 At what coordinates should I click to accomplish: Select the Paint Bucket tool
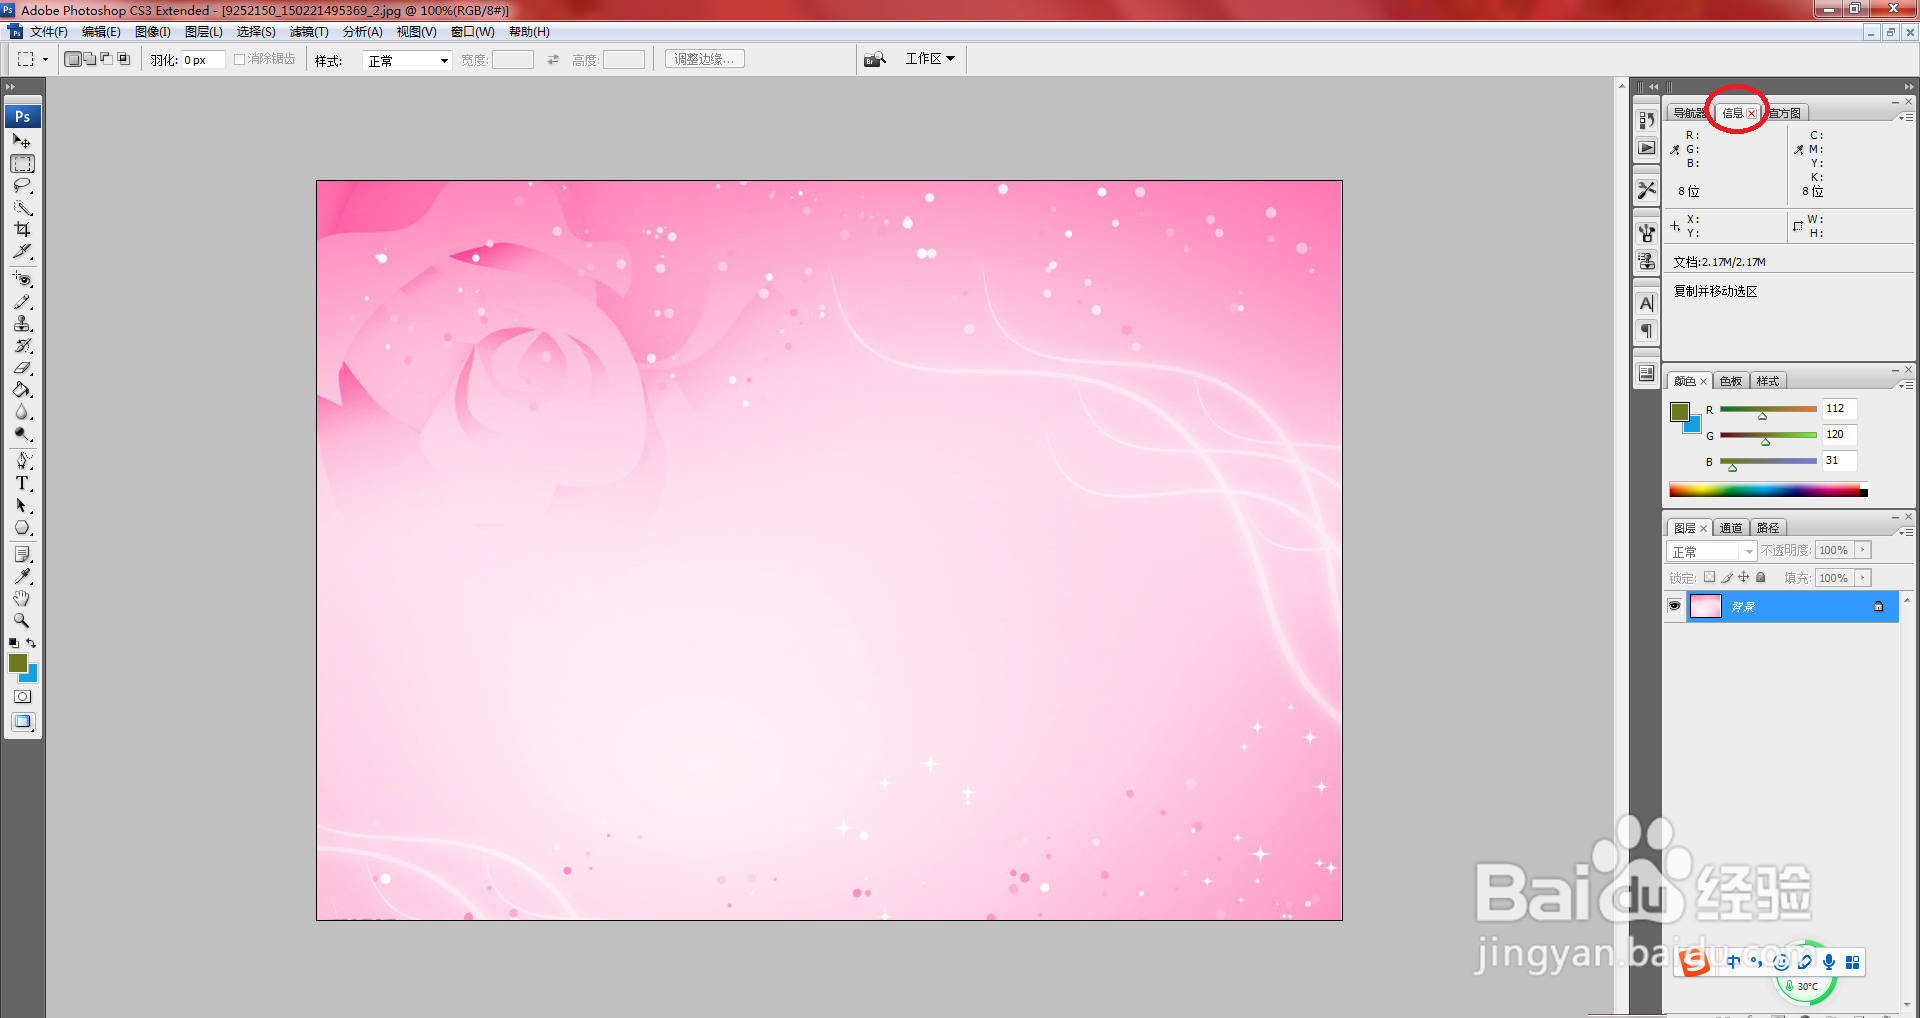(x=22, y=389)
